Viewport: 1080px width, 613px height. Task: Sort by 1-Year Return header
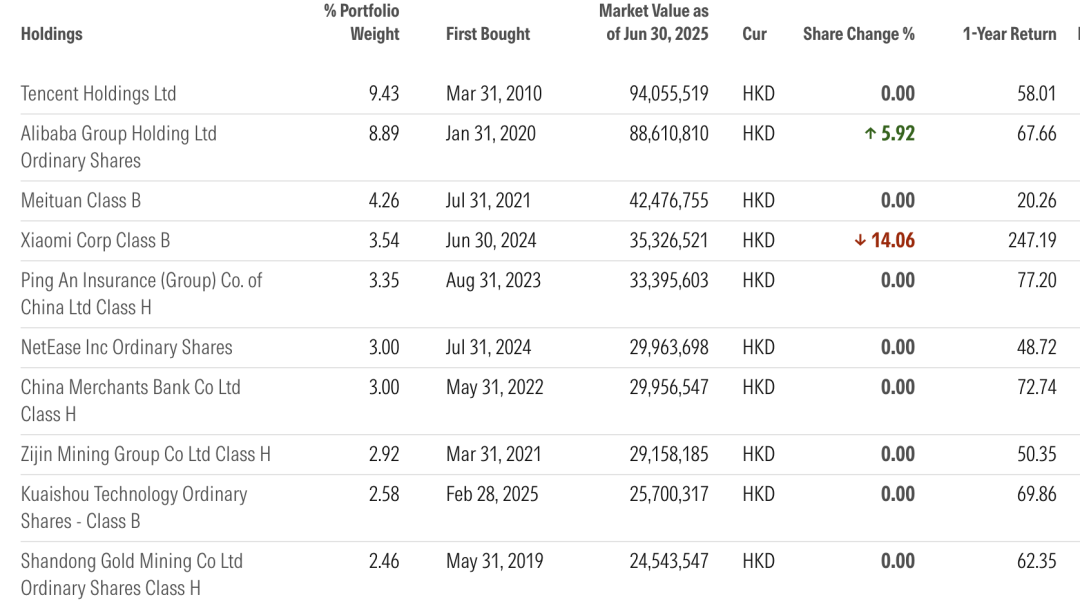1009,34
